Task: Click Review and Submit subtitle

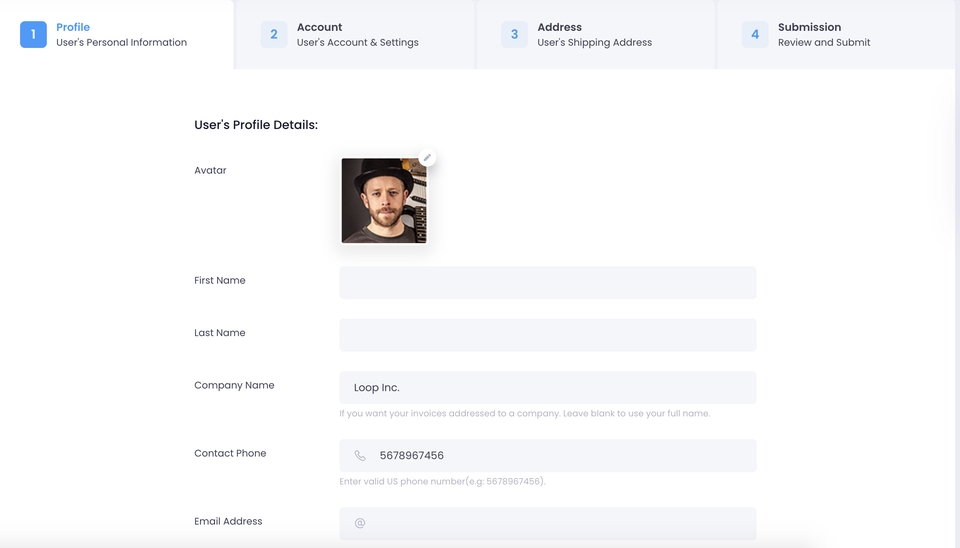Action: (824, 42)
